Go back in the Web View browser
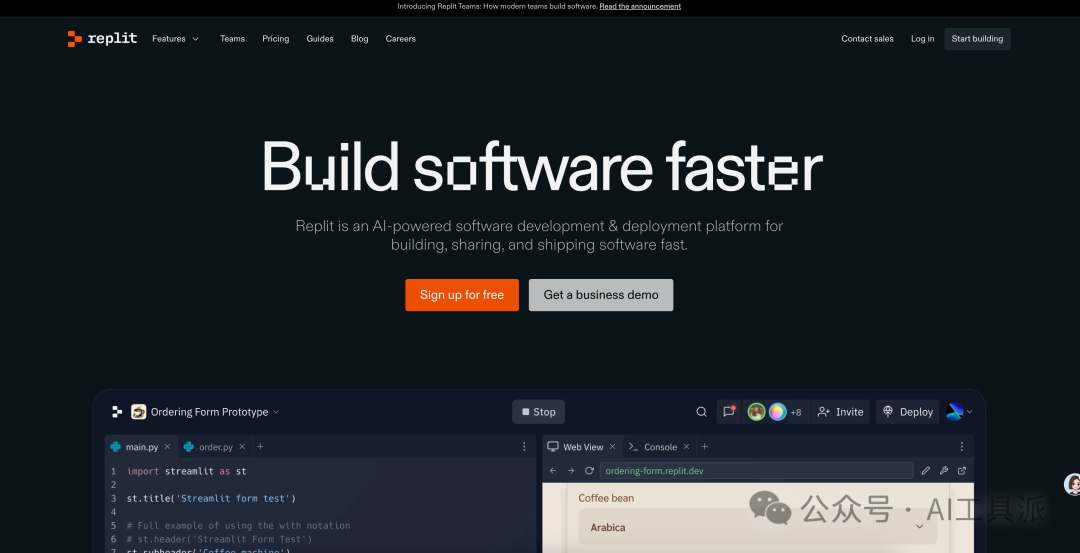This screenshot has height=553, width=1080. point(552,471)
